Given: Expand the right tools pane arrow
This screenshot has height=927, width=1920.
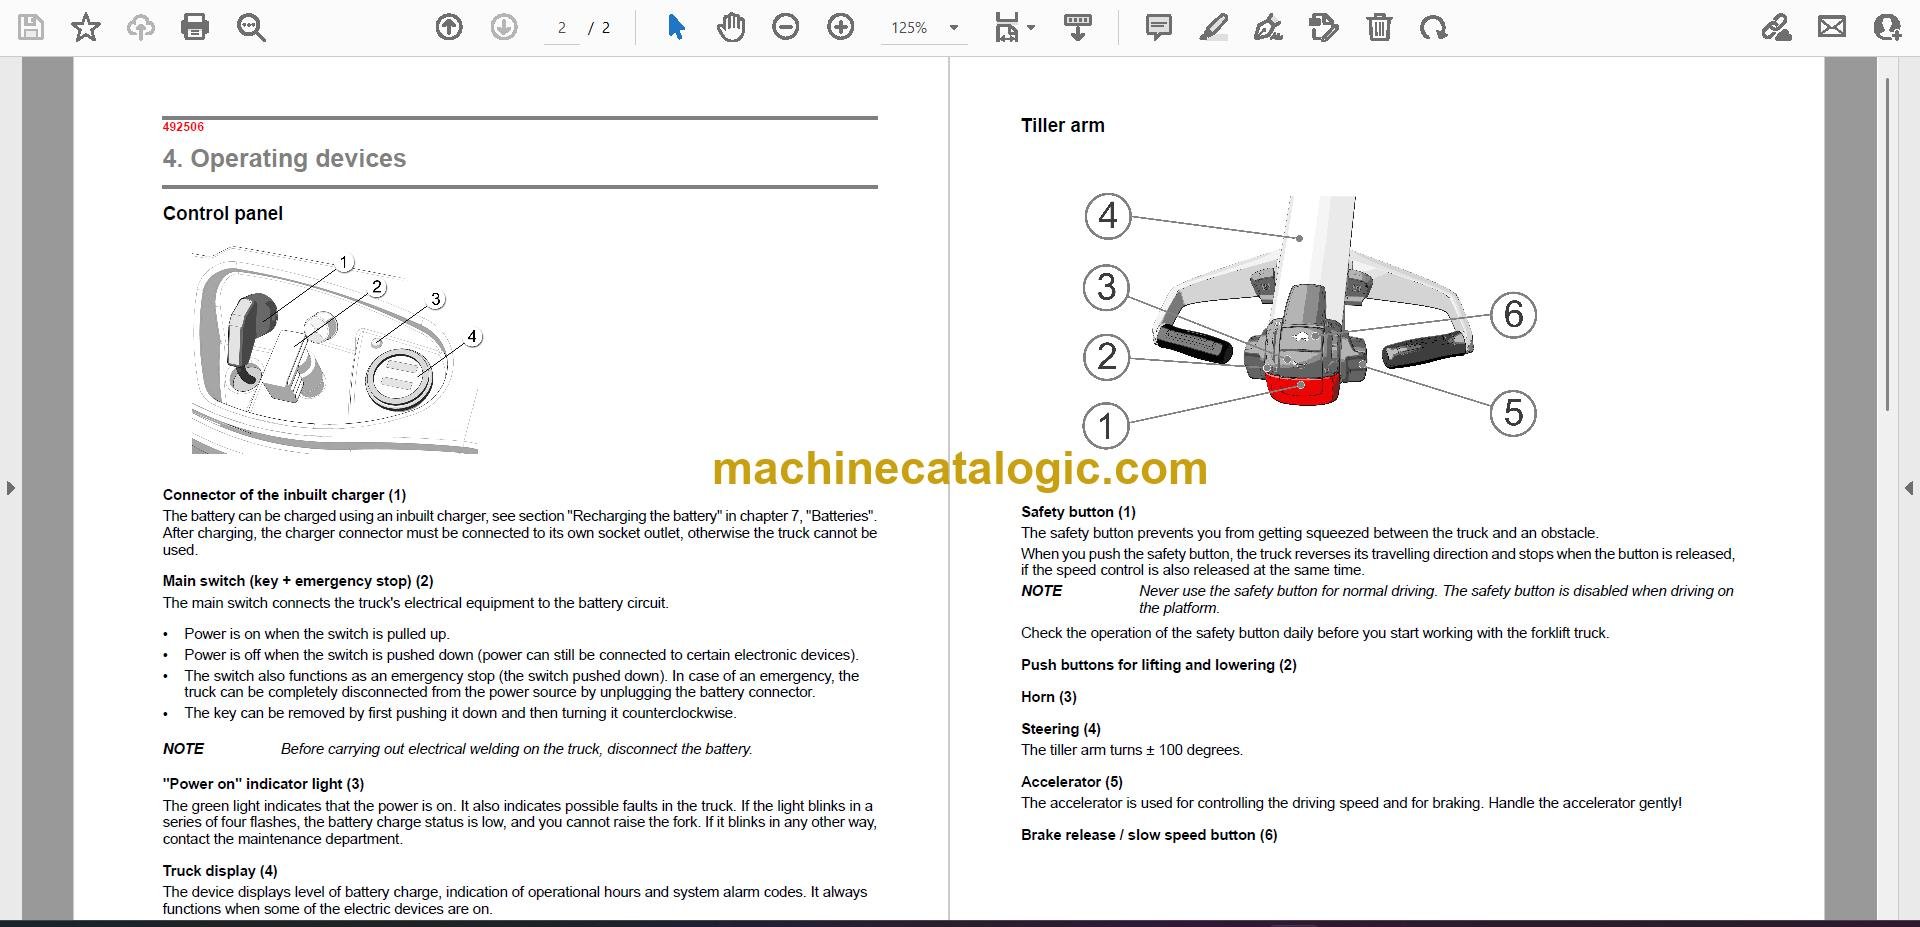Looking at the screenshot, I should click(x=1909, y=488).
